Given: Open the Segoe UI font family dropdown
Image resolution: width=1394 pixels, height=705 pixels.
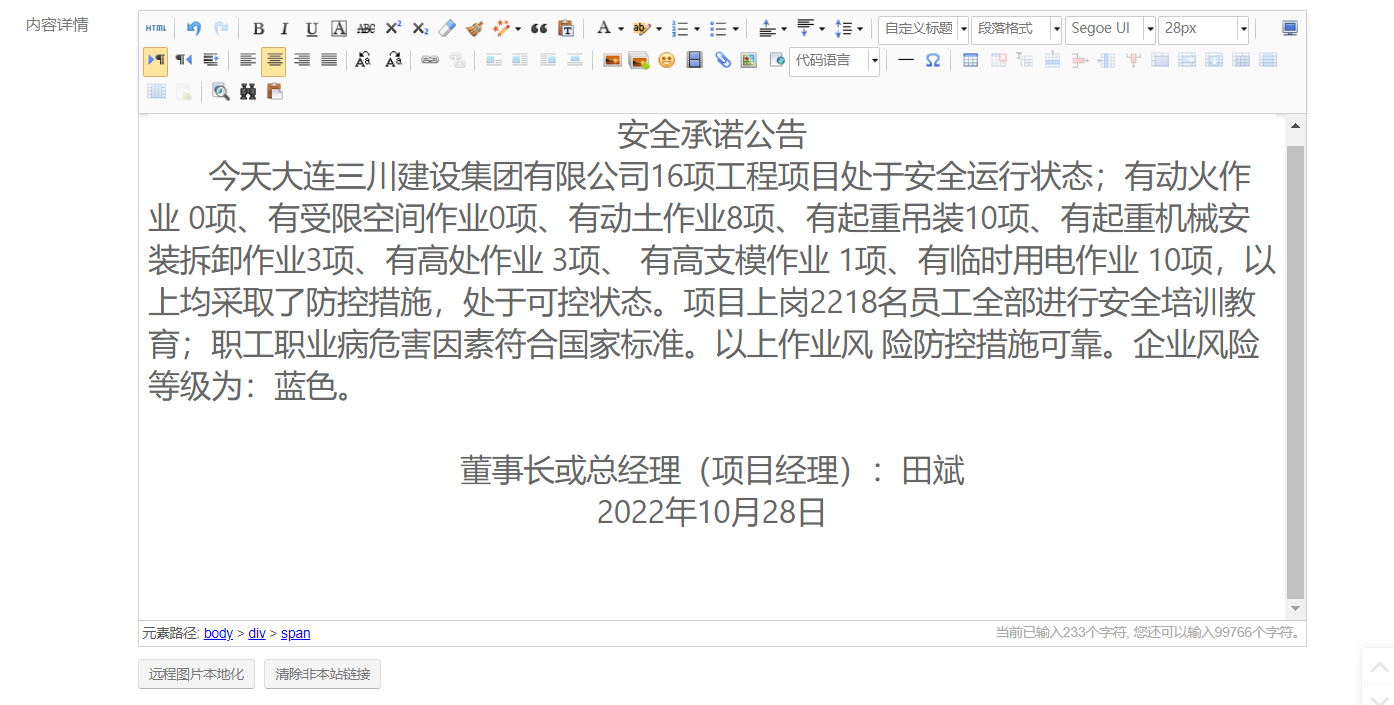Looking at the screenshot, I should [x=1110, y=29].
